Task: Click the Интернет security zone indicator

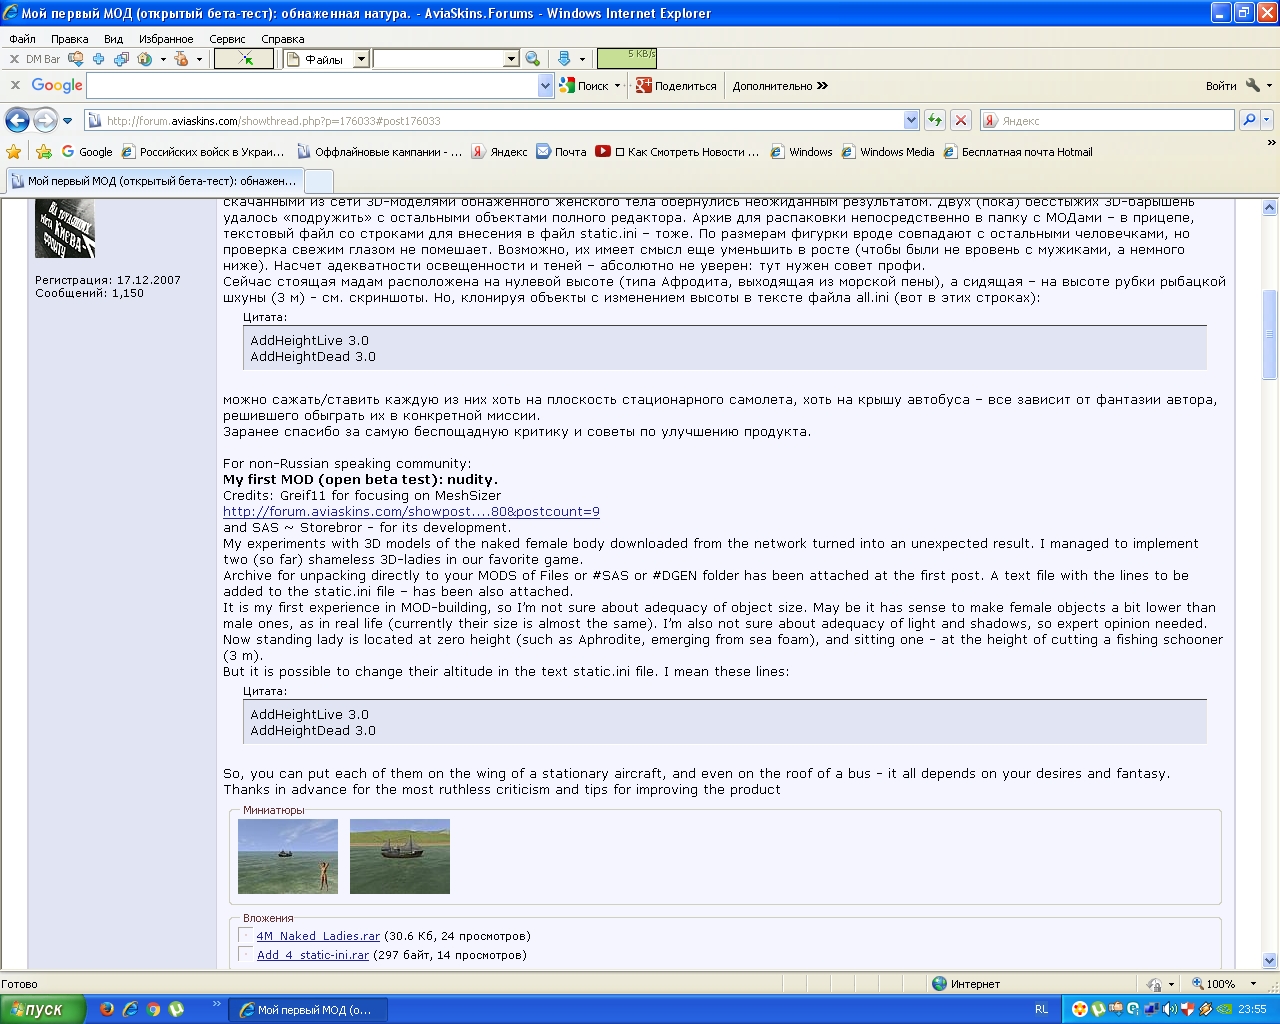Action: (x=966, y=984)
